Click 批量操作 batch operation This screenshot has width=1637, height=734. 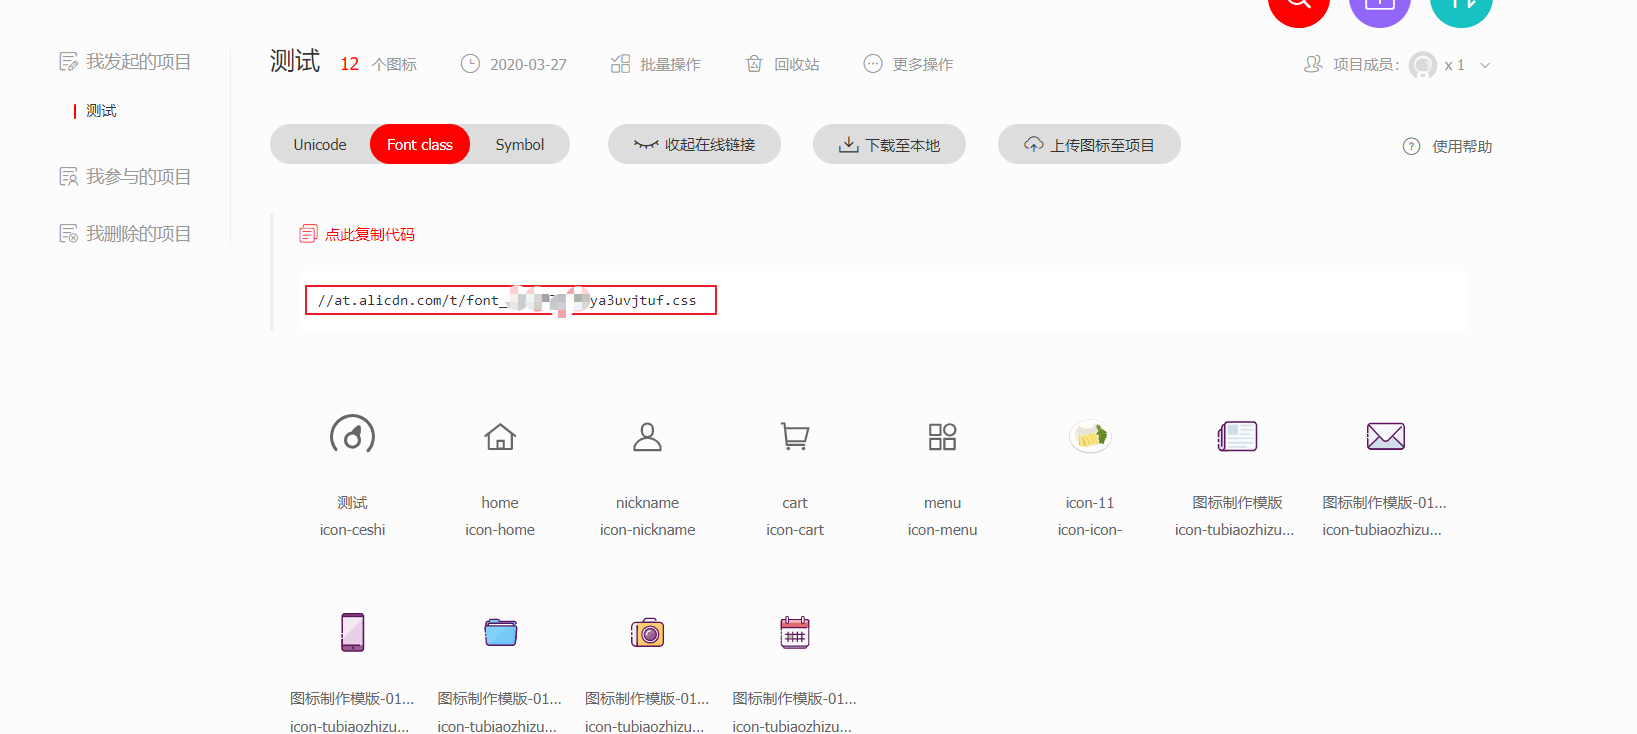(x=656, y=64)
